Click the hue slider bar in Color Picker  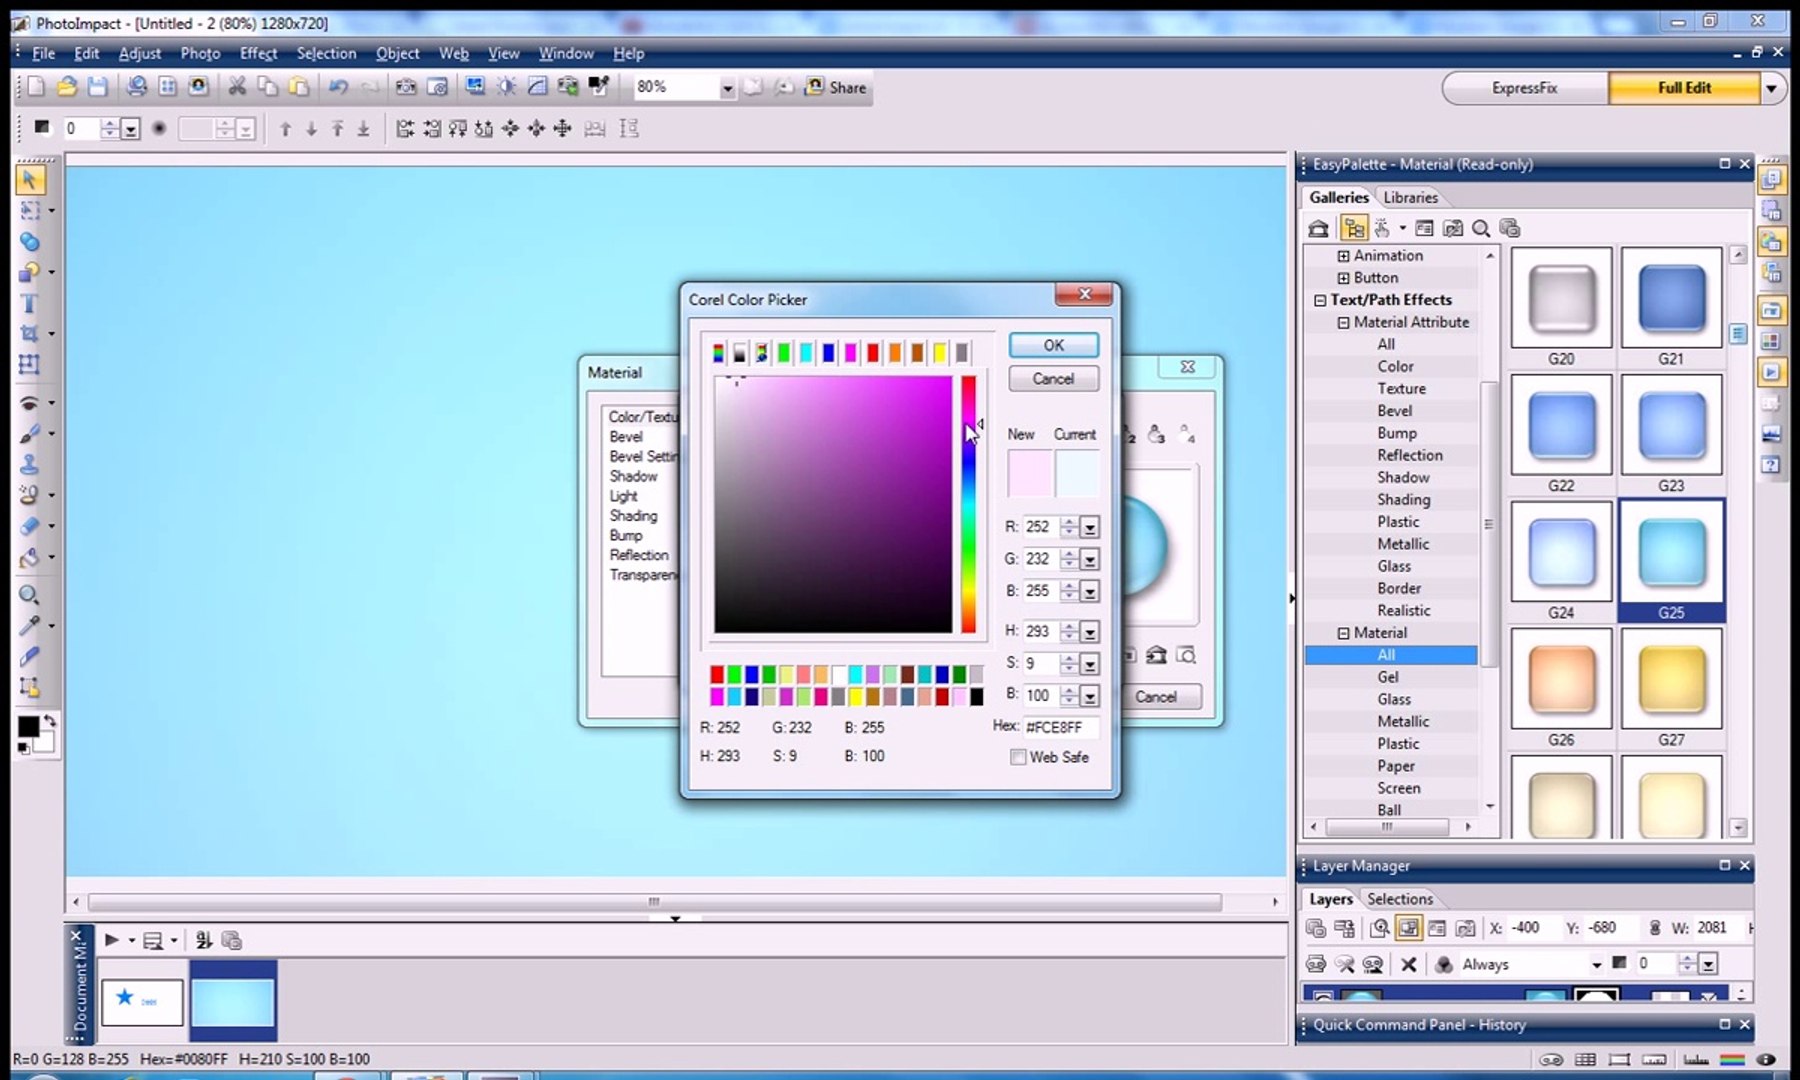968,505
